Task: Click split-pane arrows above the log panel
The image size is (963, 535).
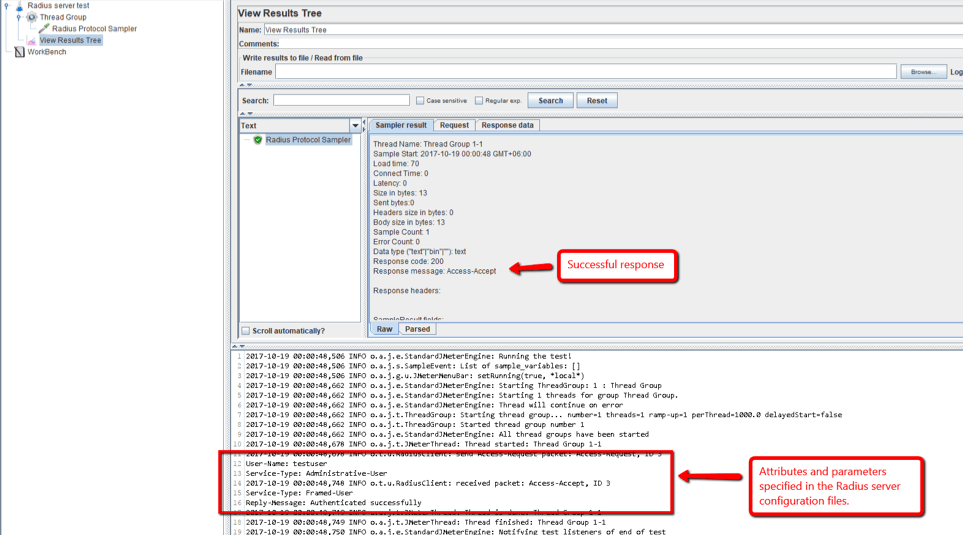Action: click(x=238, y=346)
